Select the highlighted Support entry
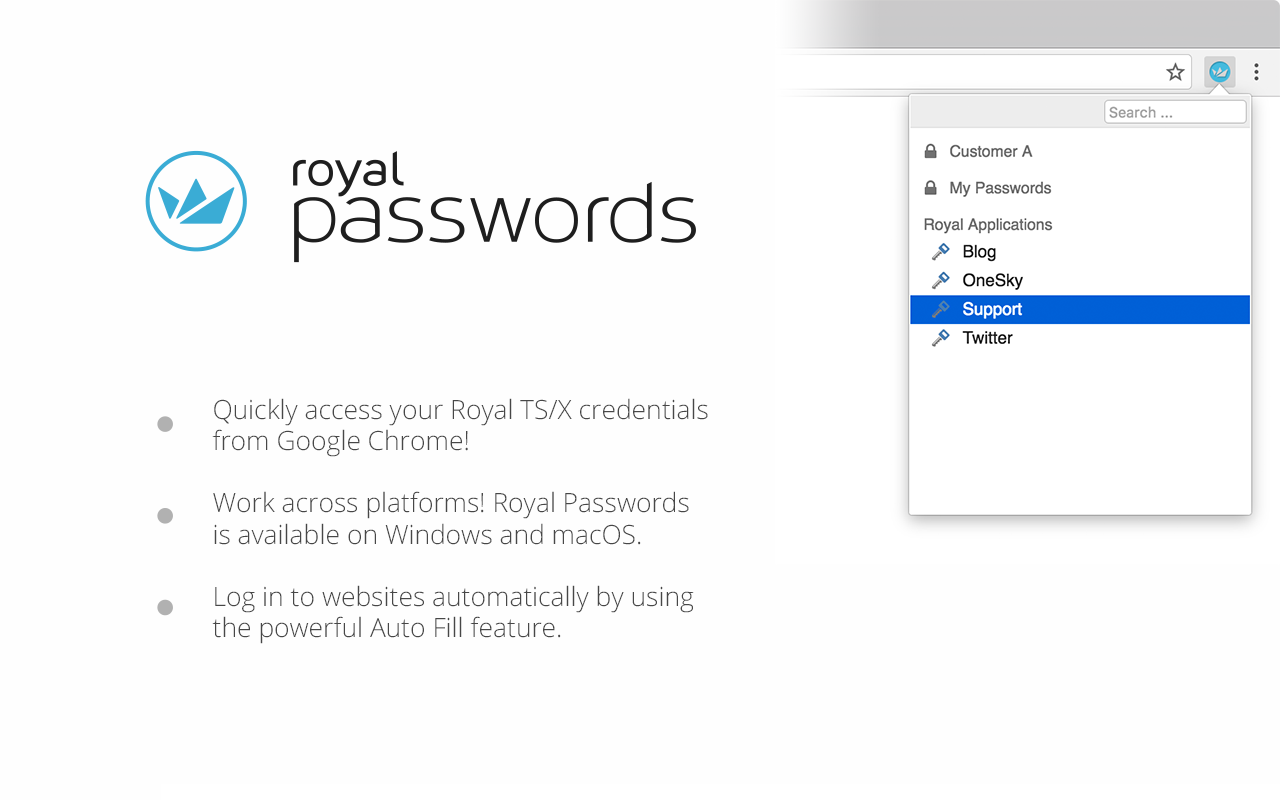This screenshot has width=1280, height=800. click(x=992, y=309)
